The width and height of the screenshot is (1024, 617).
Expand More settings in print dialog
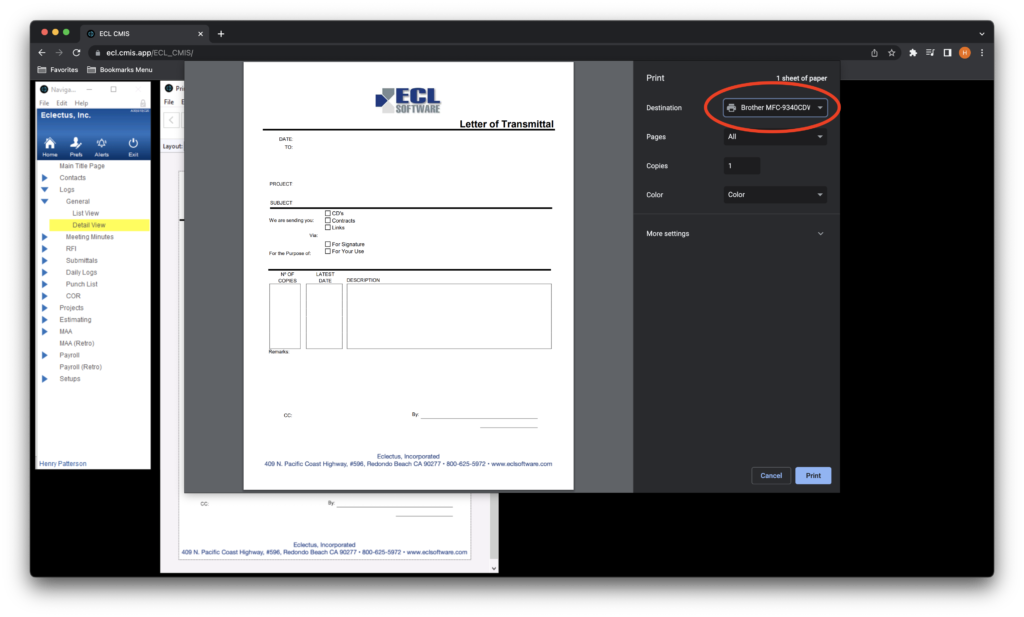click(735, 234)
